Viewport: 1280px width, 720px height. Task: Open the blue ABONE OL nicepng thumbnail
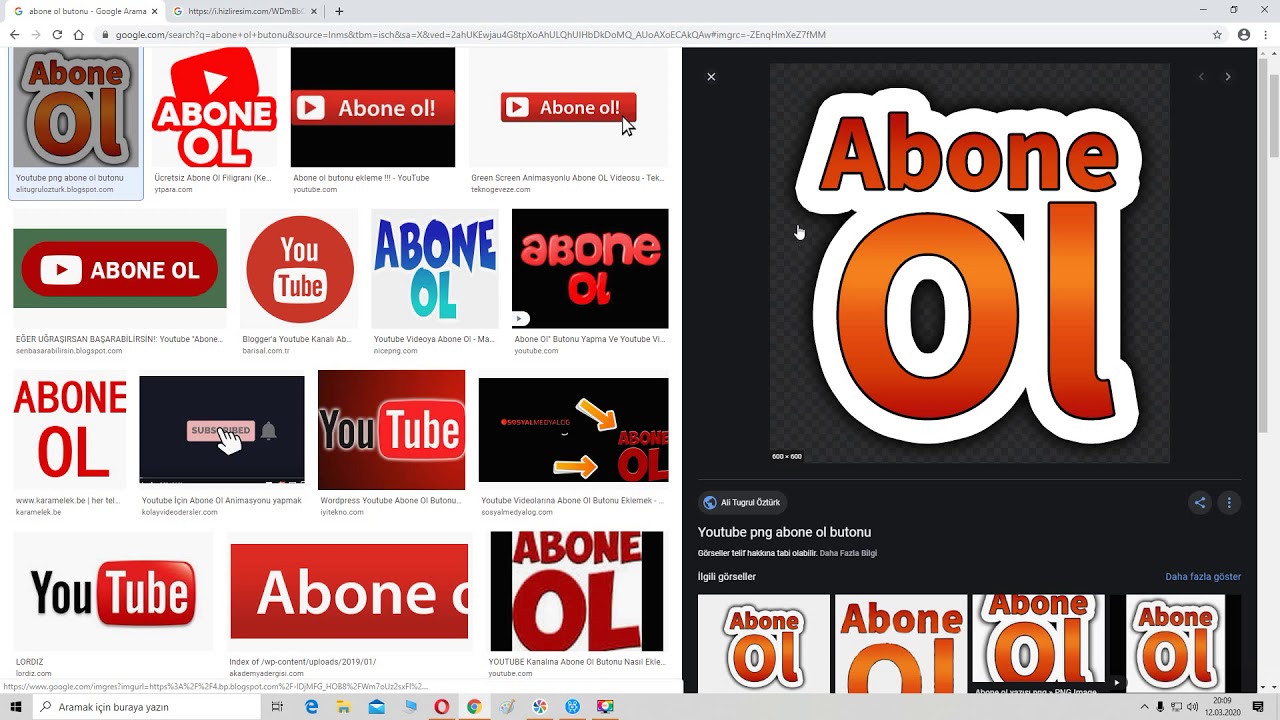434,268
